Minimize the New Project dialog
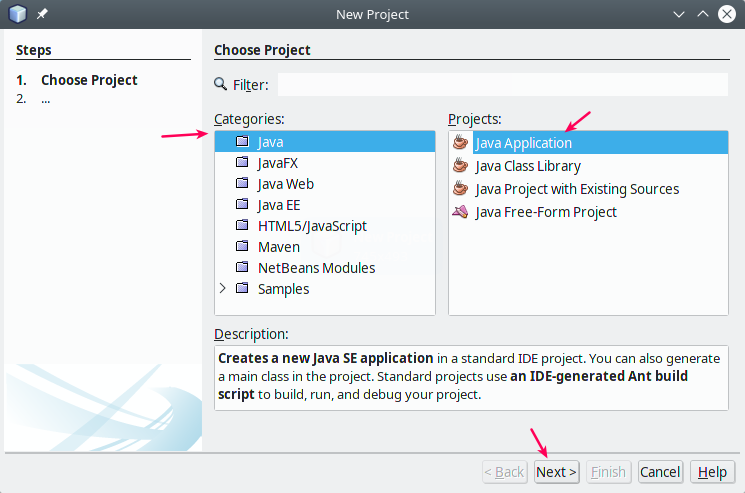 679,14
